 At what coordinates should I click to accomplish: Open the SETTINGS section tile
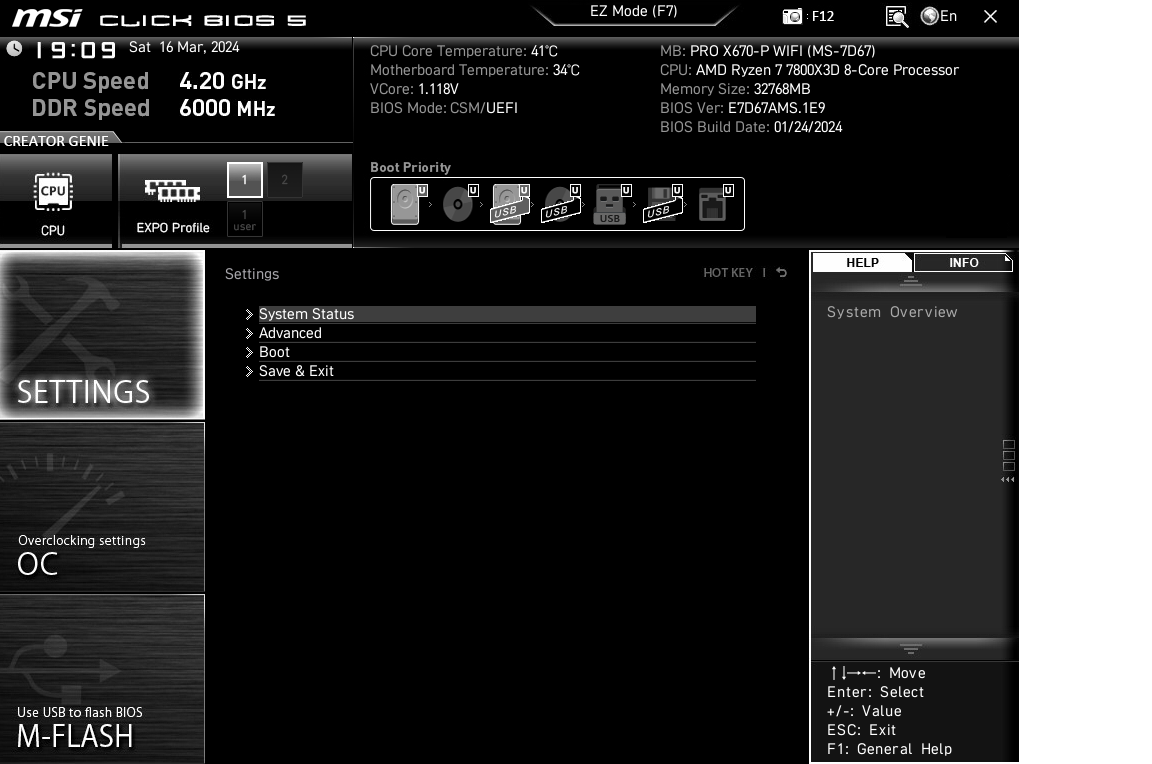click(102, 335)
